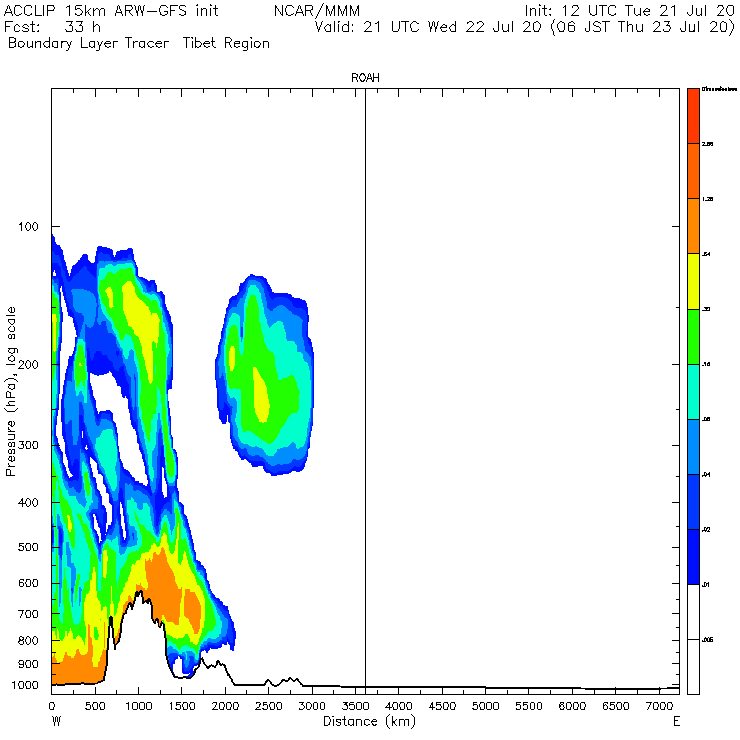The height and width of the screenshot is (740, 740).
Task: Click the 'Valid: 21 UTC Wed 22 Jul 20' text
Action: point(428,27)
